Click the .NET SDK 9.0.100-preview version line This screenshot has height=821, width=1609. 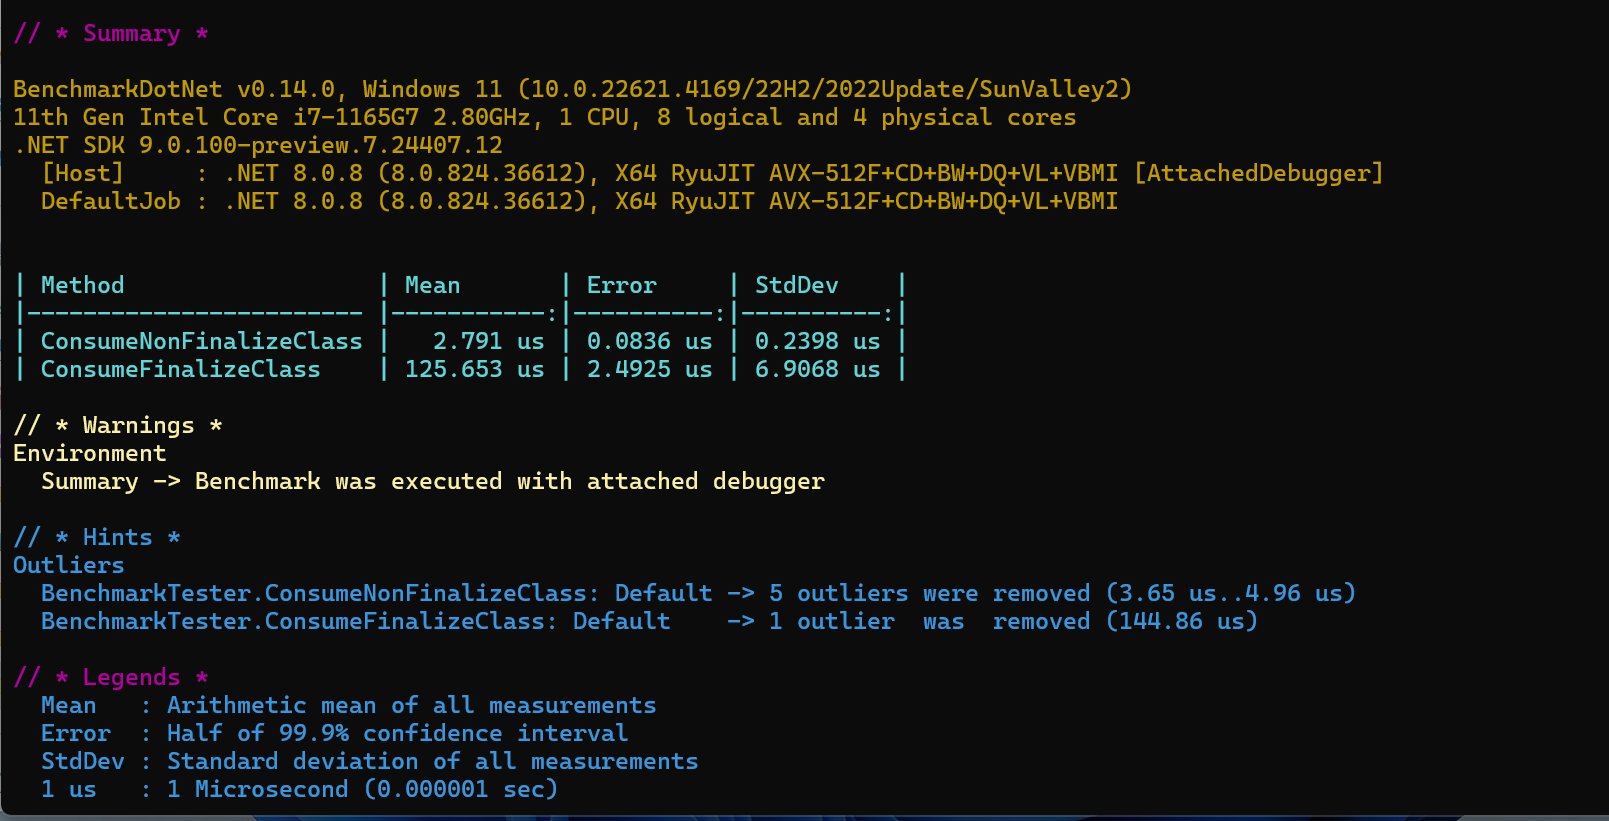point(258,146)
